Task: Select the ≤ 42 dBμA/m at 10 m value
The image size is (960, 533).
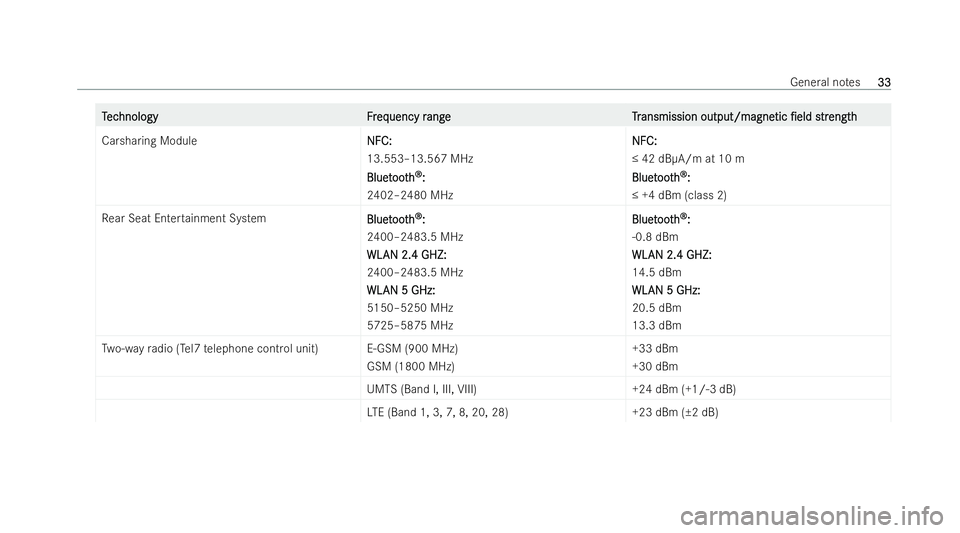Action: coord(688,158)
